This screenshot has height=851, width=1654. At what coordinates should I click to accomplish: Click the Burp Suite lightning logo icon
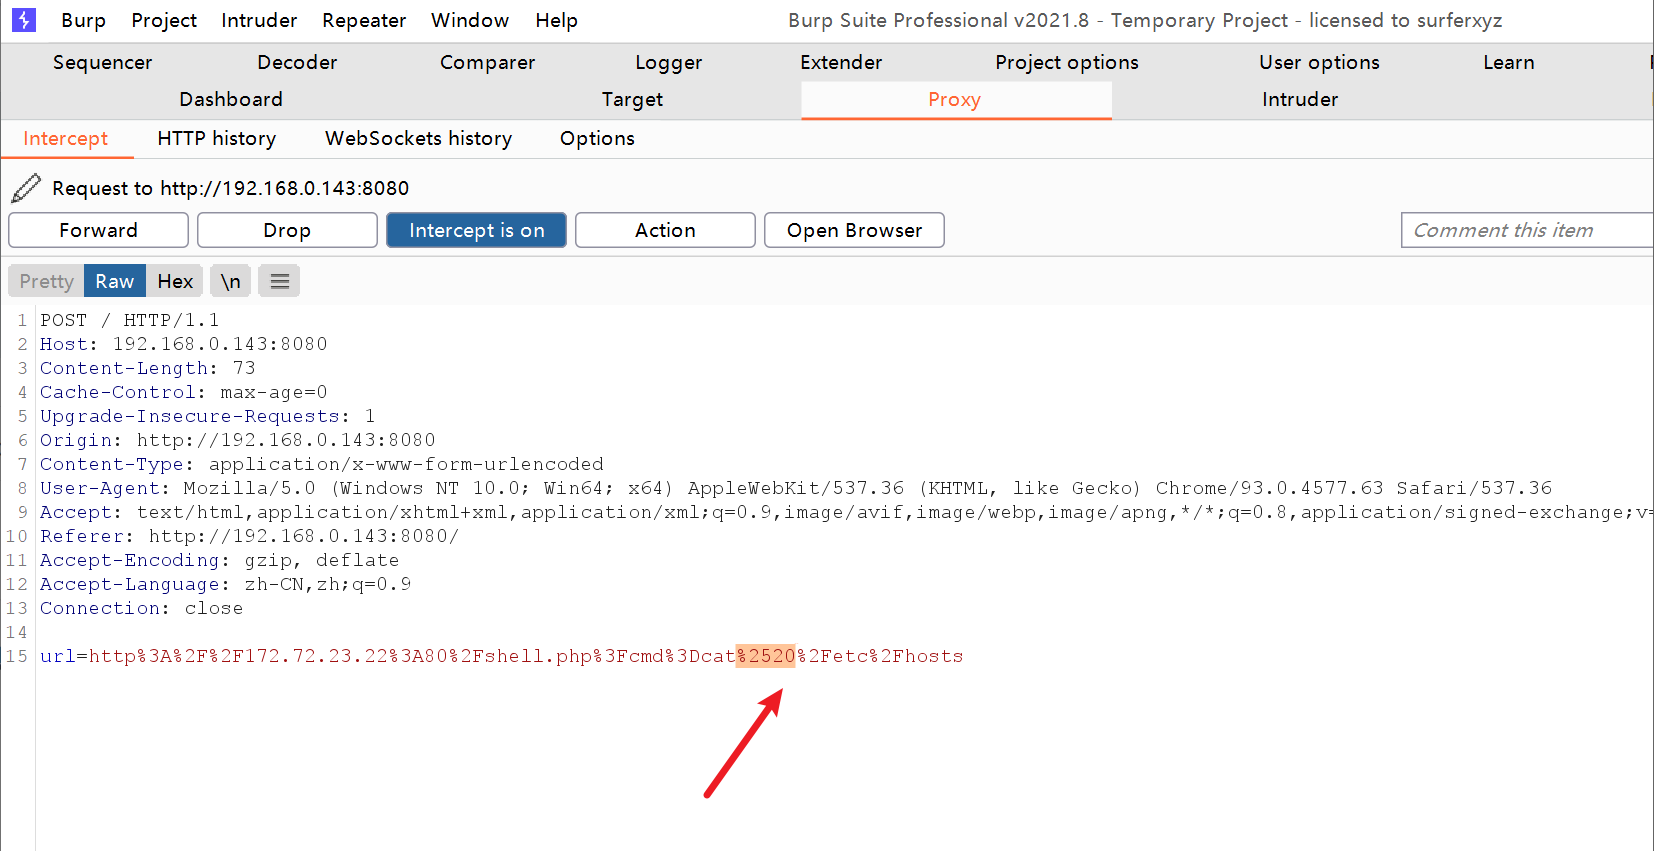coord(23,20)
